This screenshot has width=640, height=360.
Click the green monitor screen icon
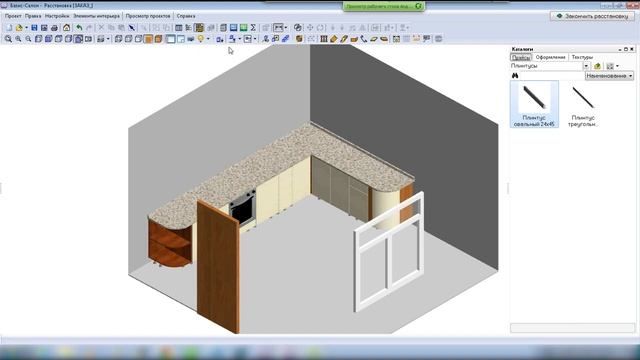pyautogui.click(x=244, y=28)
